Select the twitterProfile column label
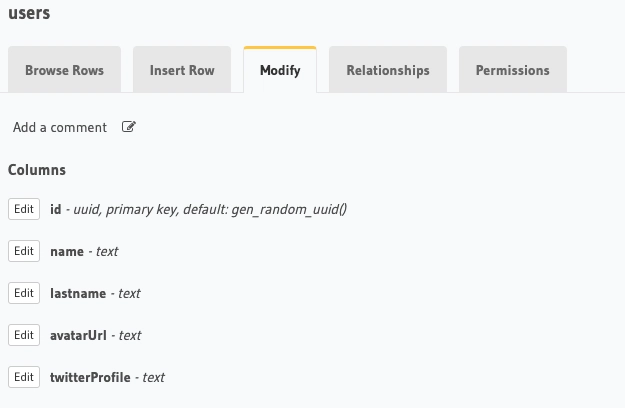 pos(90,377)
